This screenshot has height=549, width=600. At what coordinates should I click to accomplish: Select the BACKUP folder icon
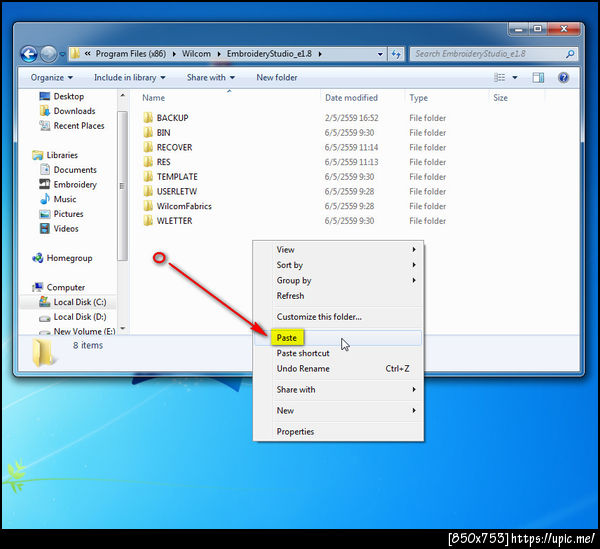click(148, 118)
